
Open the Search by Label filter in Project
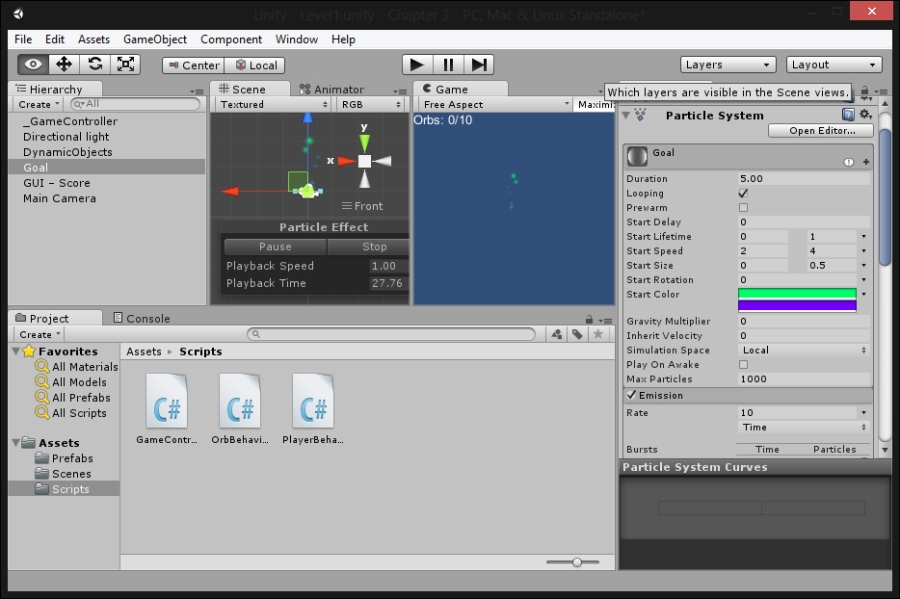[577, 334]
